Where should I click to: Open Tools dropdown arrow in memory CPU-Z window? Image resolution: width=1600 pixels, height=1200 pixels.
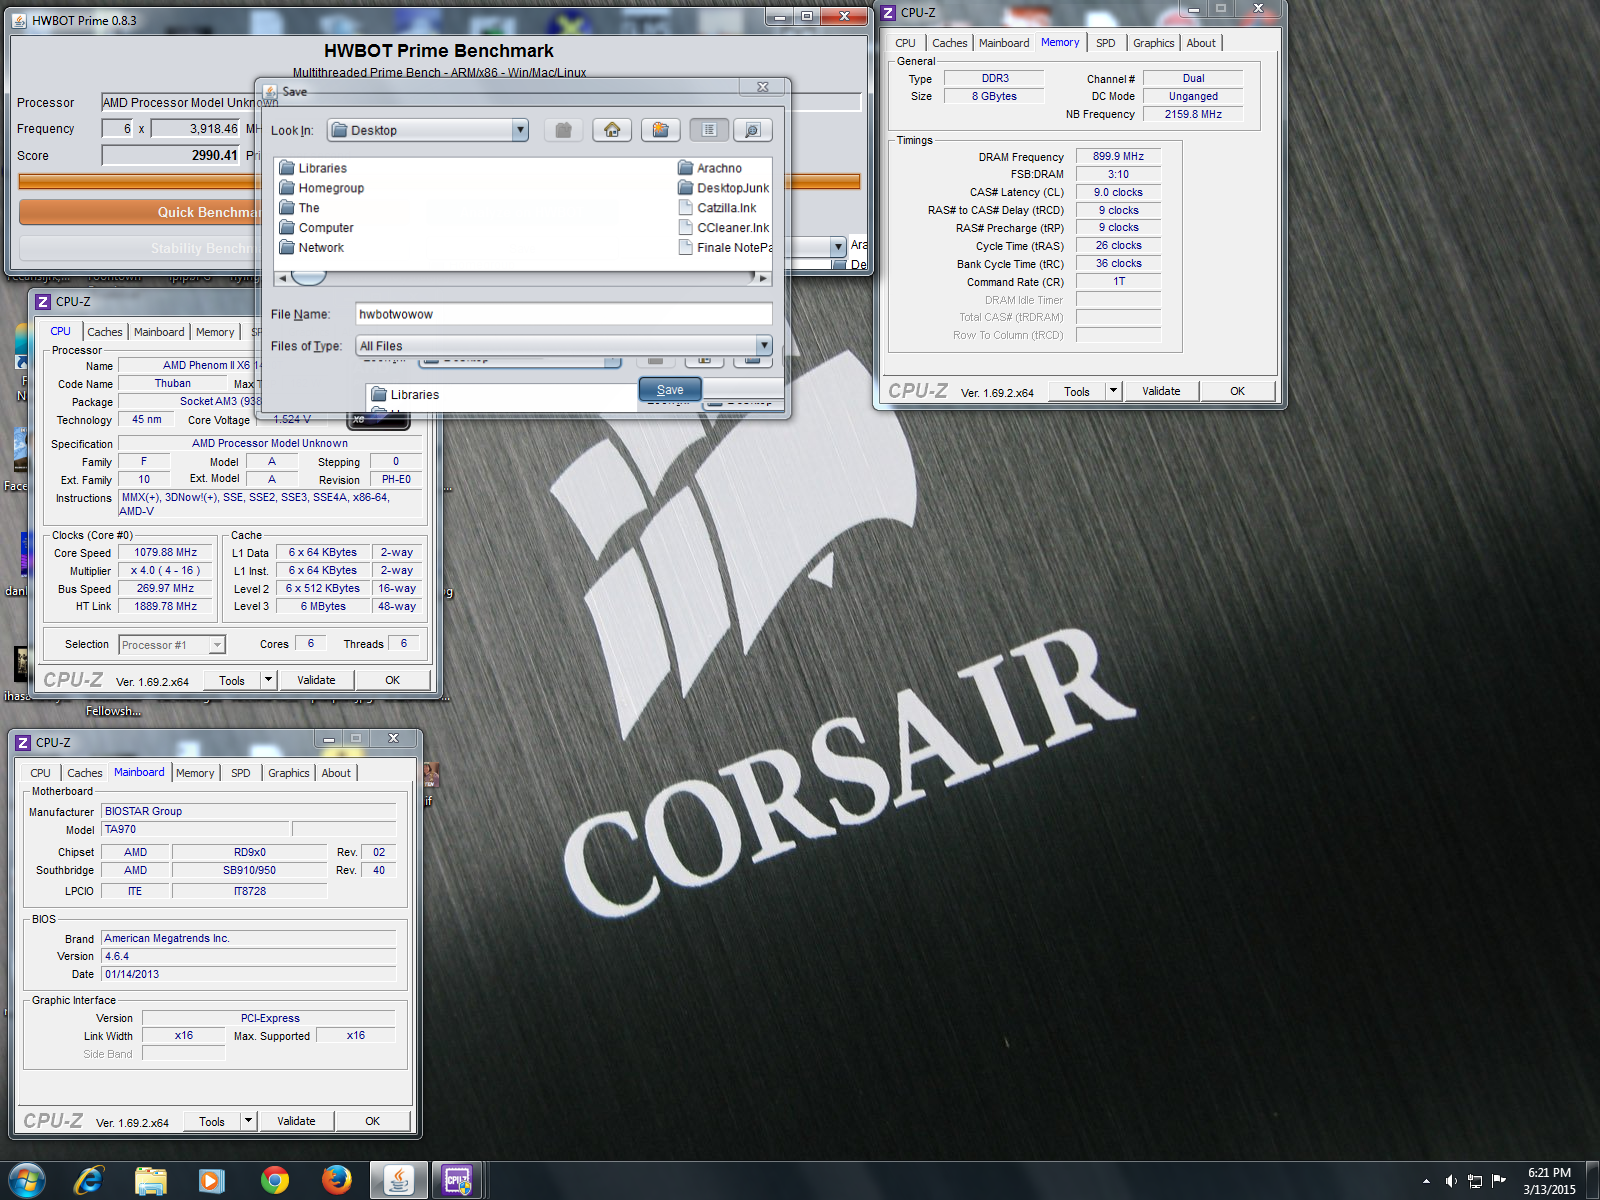coord(1113,391)
